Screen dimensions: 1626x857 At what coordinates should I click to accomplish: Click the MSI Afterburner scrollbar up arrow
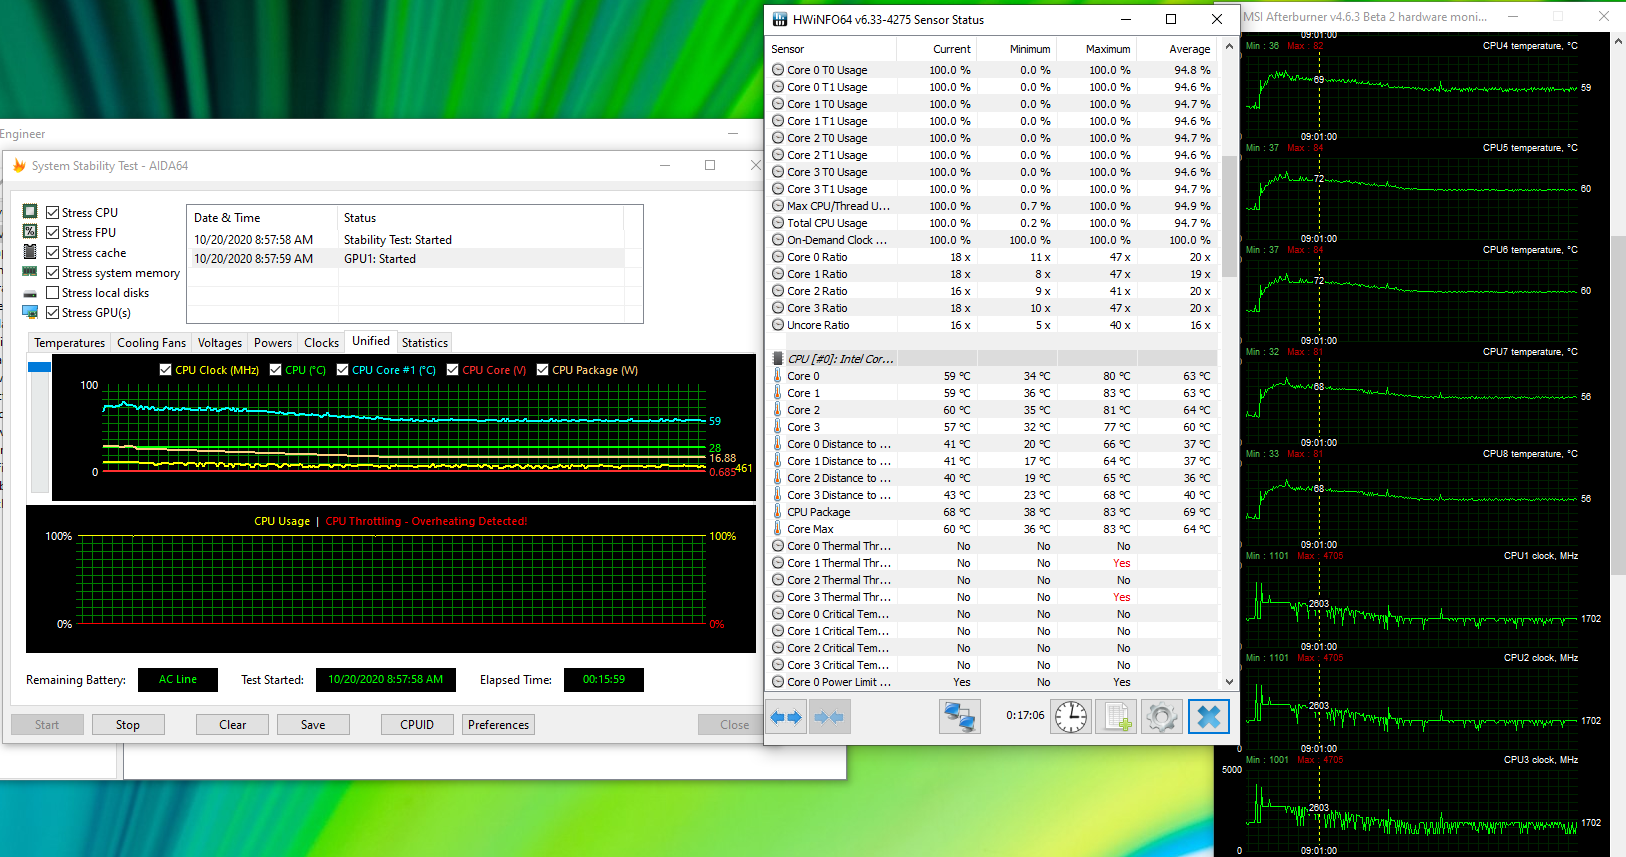click(1618, 41)
